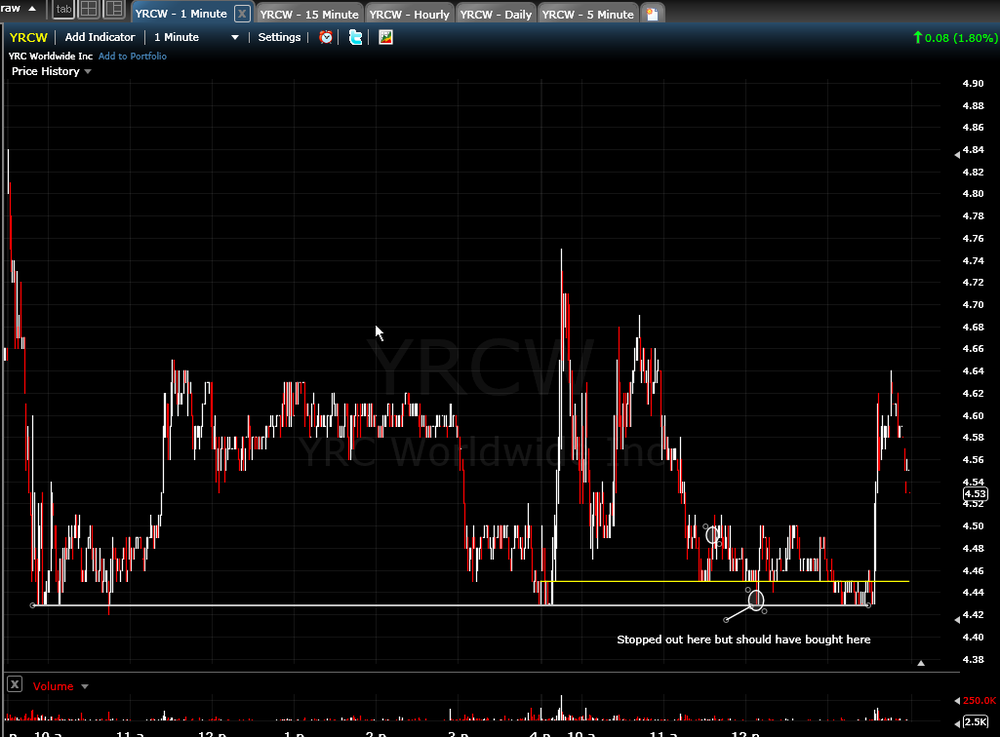Click the YRC Worldwide Inc company name
The height and width of the screenshot is (737, 1000).
tap(50, 56)
